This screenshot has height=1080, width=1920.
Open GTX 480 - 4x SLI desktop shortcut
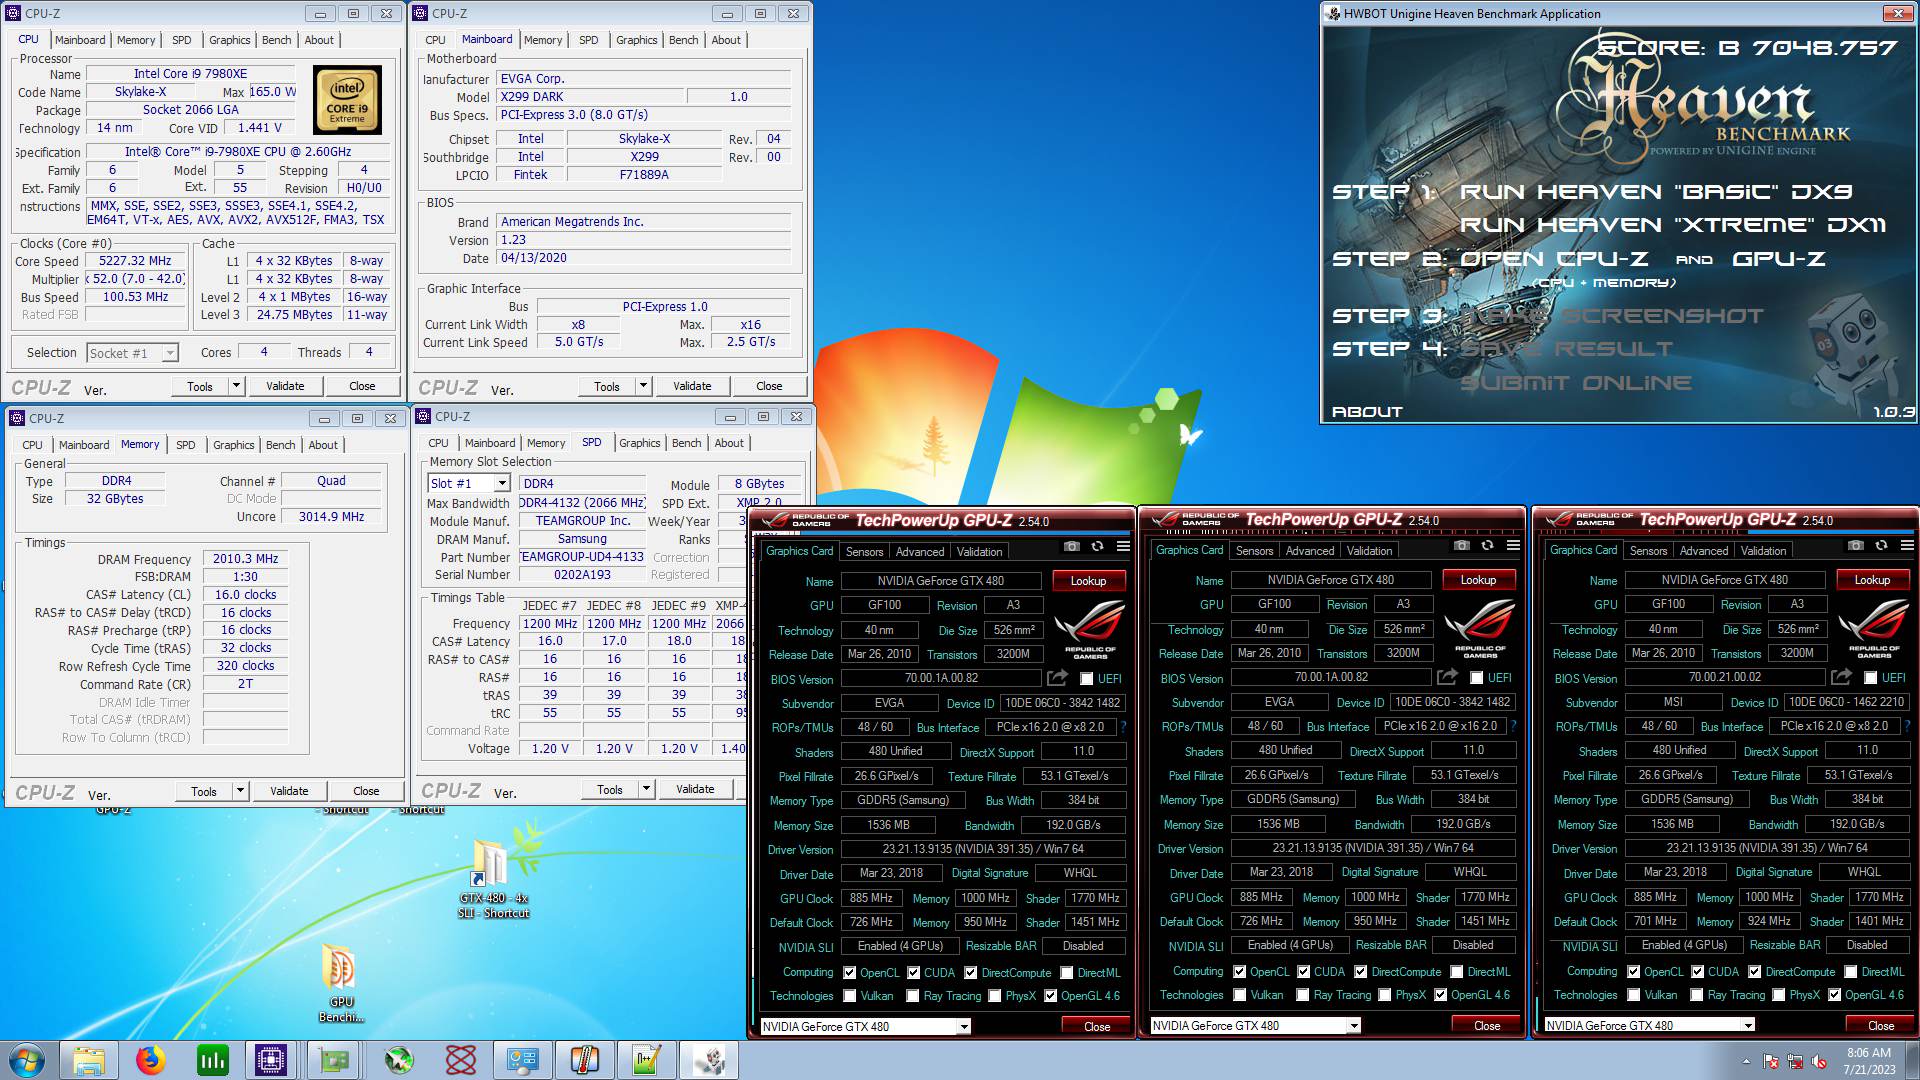[x=492, y=878]
